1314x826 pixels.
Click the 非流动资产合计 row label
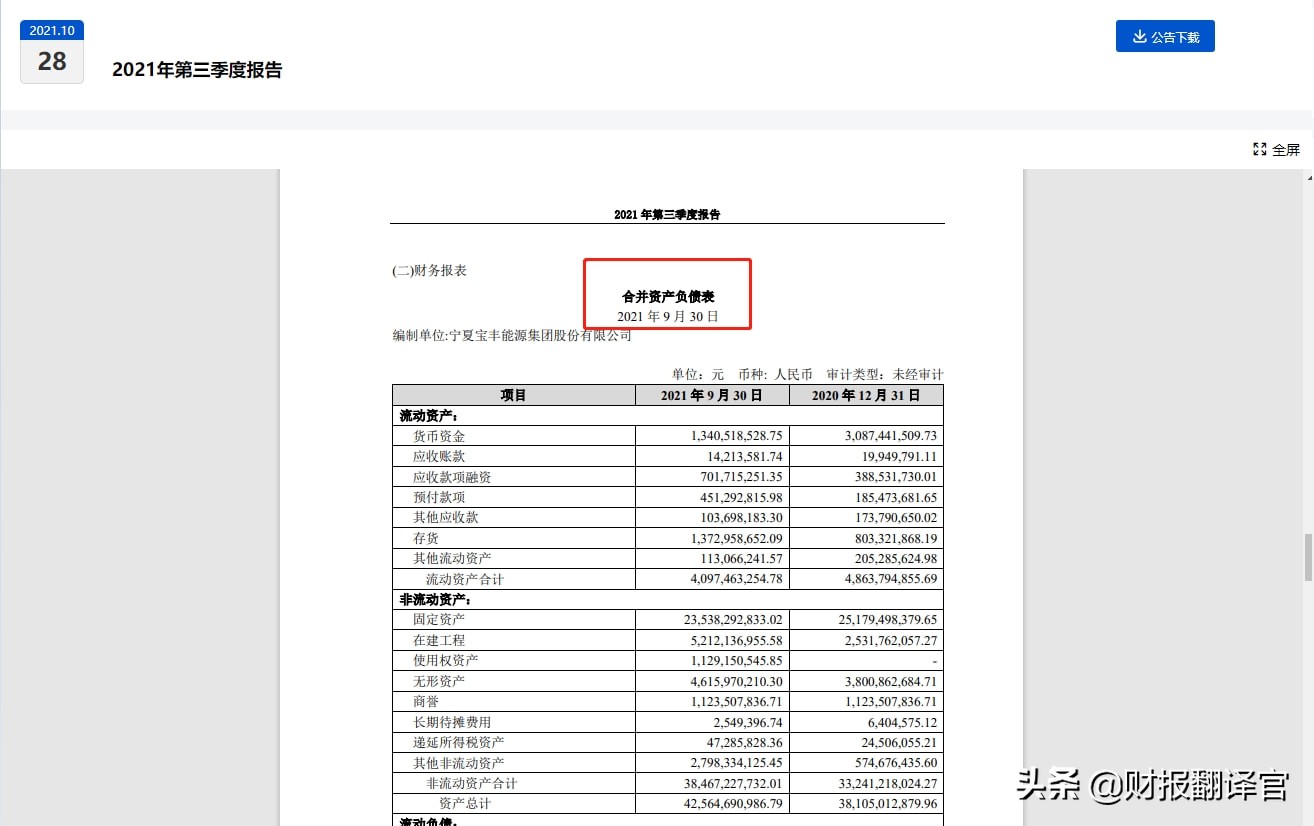coord(471,783)
